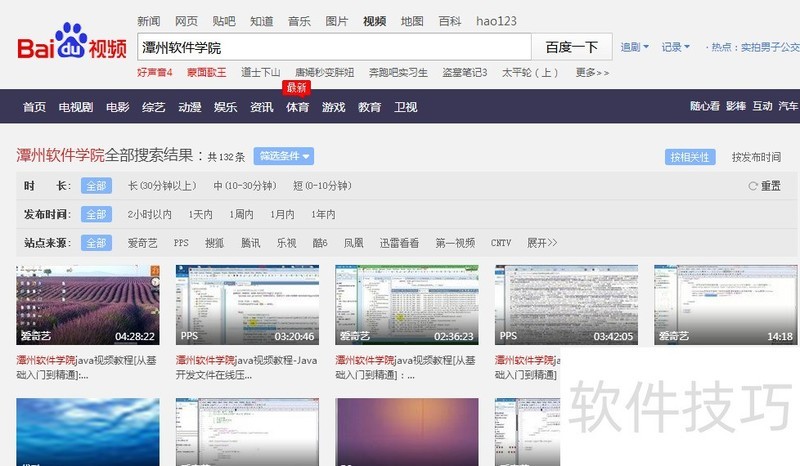Go to the 游戏 tab in navbar
This screenshot has width=800, height=466.
click(334, 107)
